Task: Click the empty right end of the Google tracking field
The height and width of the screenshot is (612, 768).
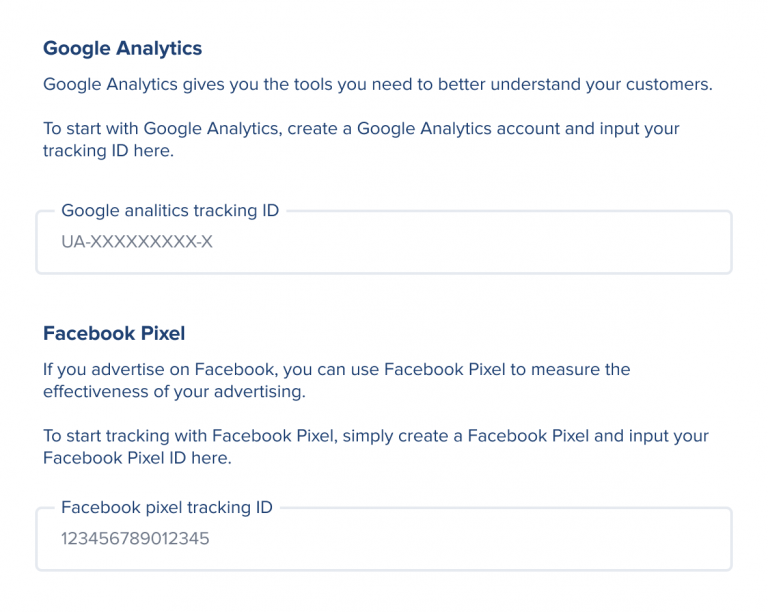Action: [x=680, y=243]
